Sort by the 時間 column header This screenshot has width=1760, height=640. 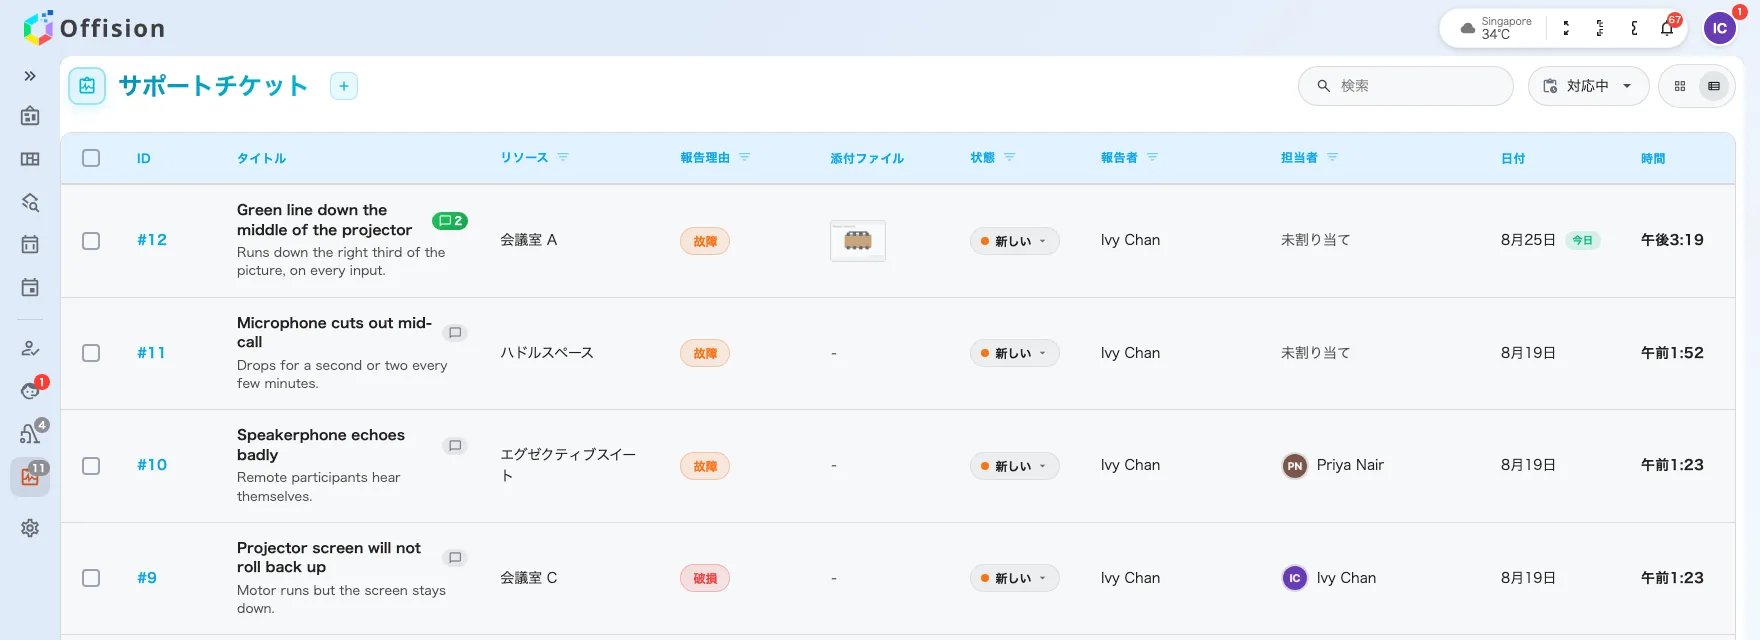(1653, 158)
